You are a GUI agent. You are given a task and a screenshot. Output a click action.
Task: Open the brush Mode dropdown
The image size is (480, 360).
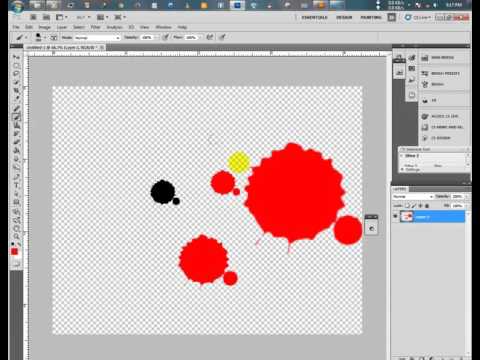(97, 38)
